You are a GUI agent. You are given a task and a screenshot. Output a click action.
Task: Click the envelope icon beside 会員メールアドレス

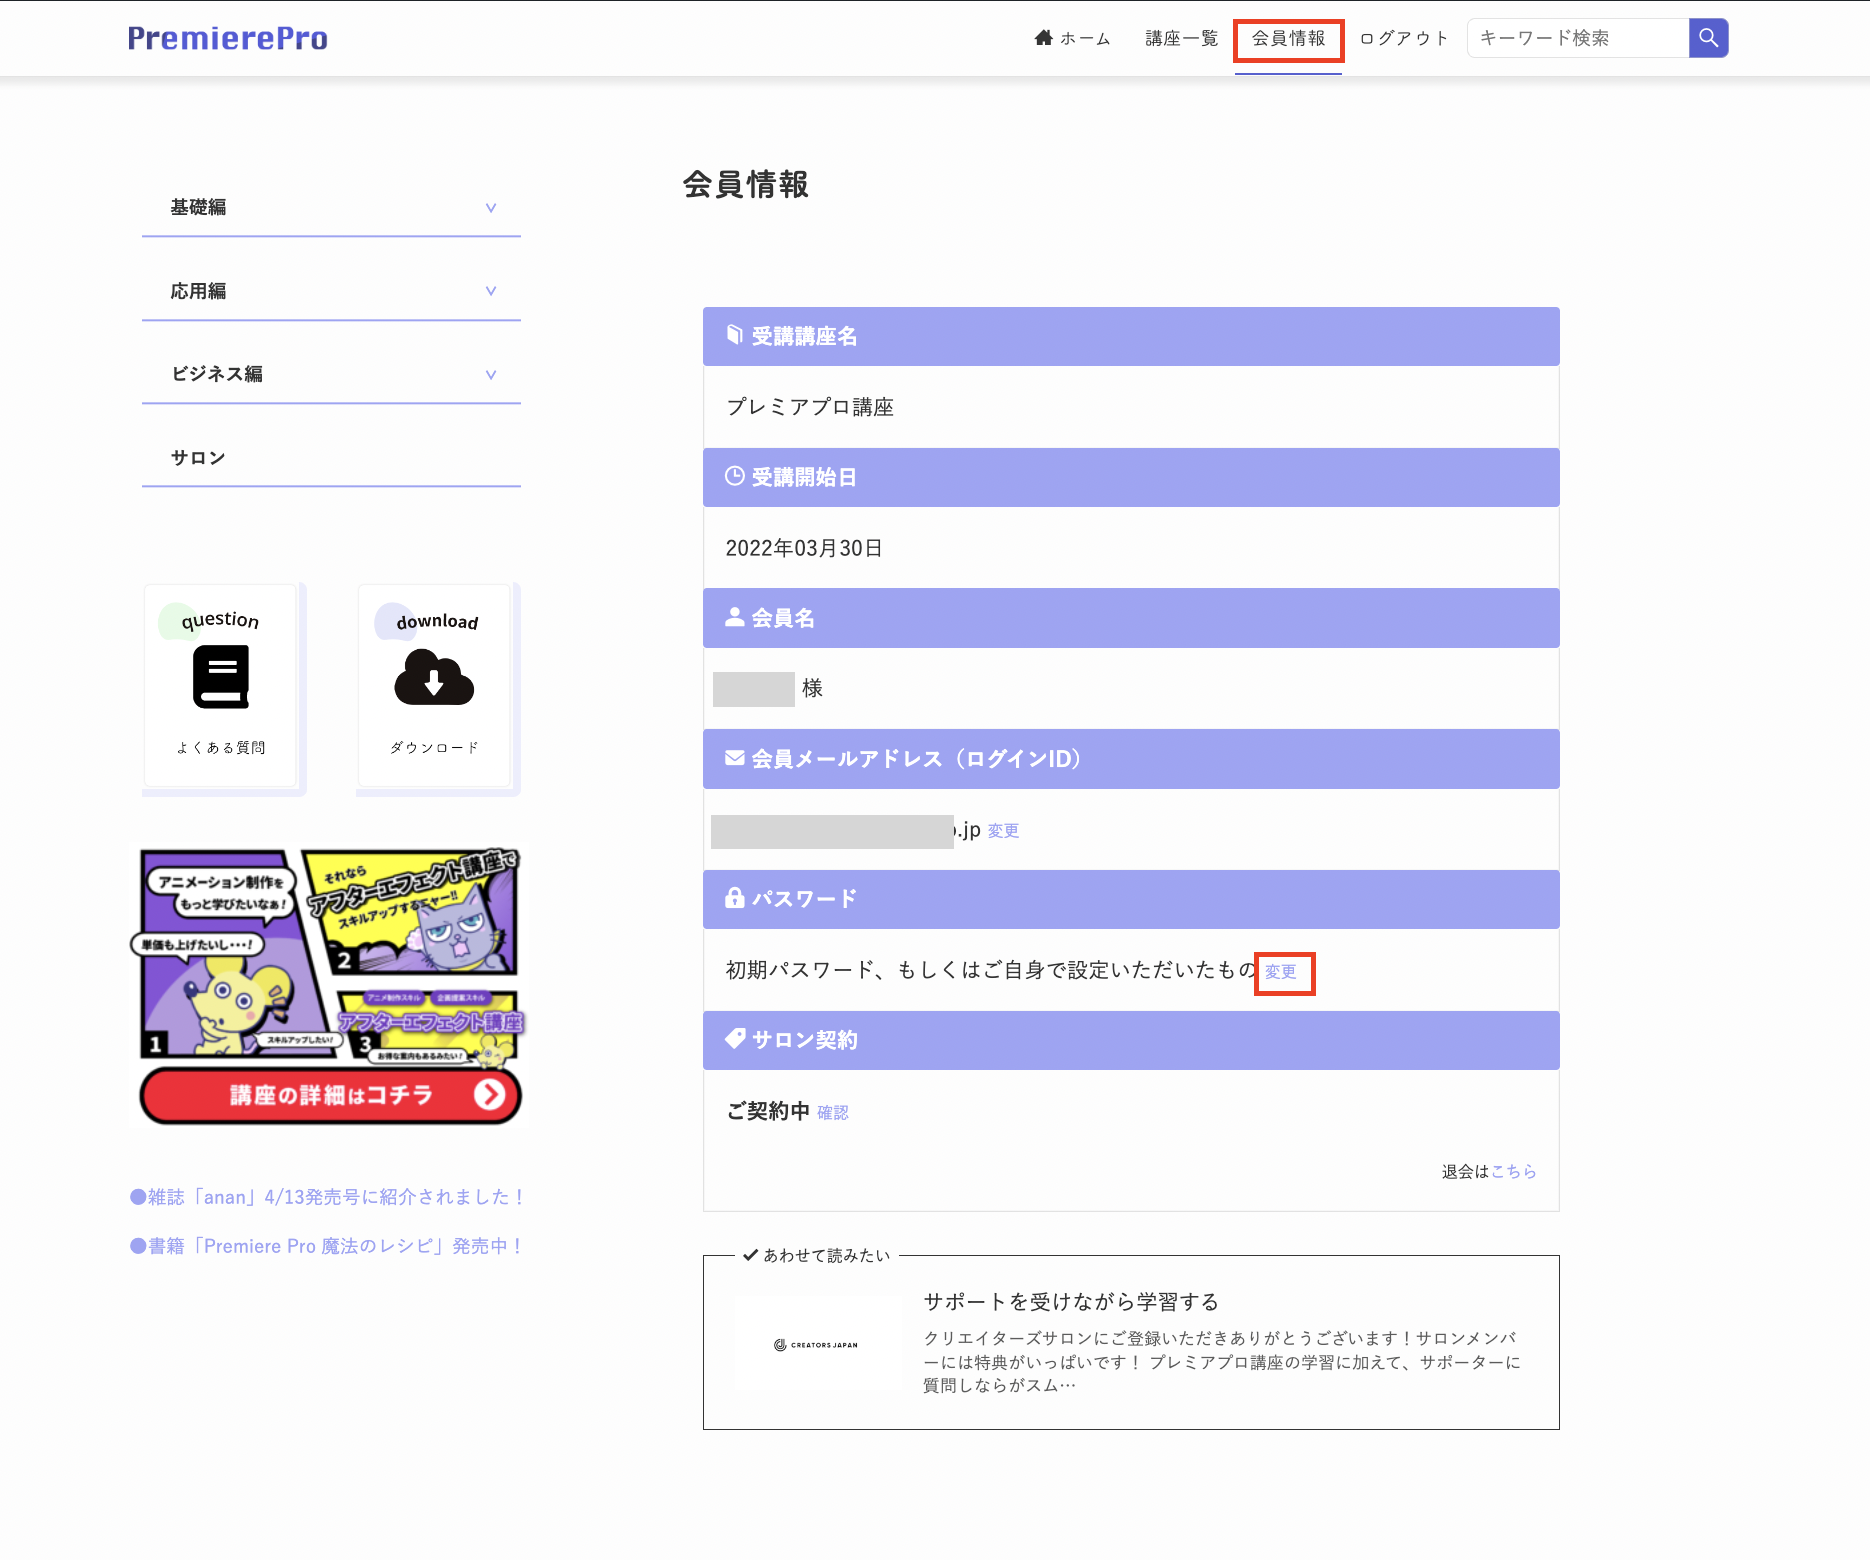(733, 758)
